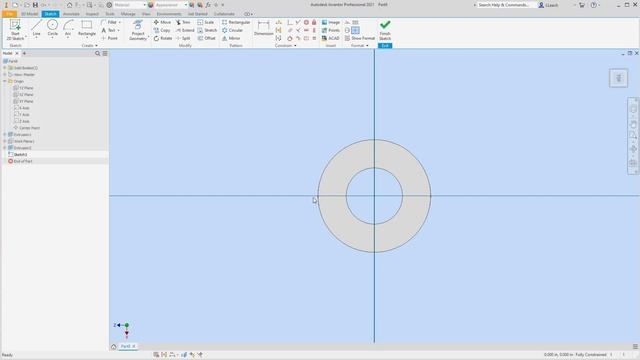Choose the Fillet tool

(109, 22)
